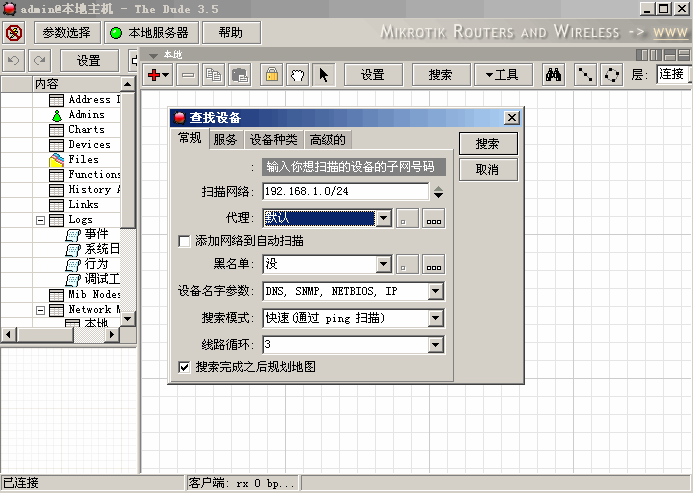Click the 本地服务器 button
The width and height of the screenshot is (693, 493).
coord(152,33)
